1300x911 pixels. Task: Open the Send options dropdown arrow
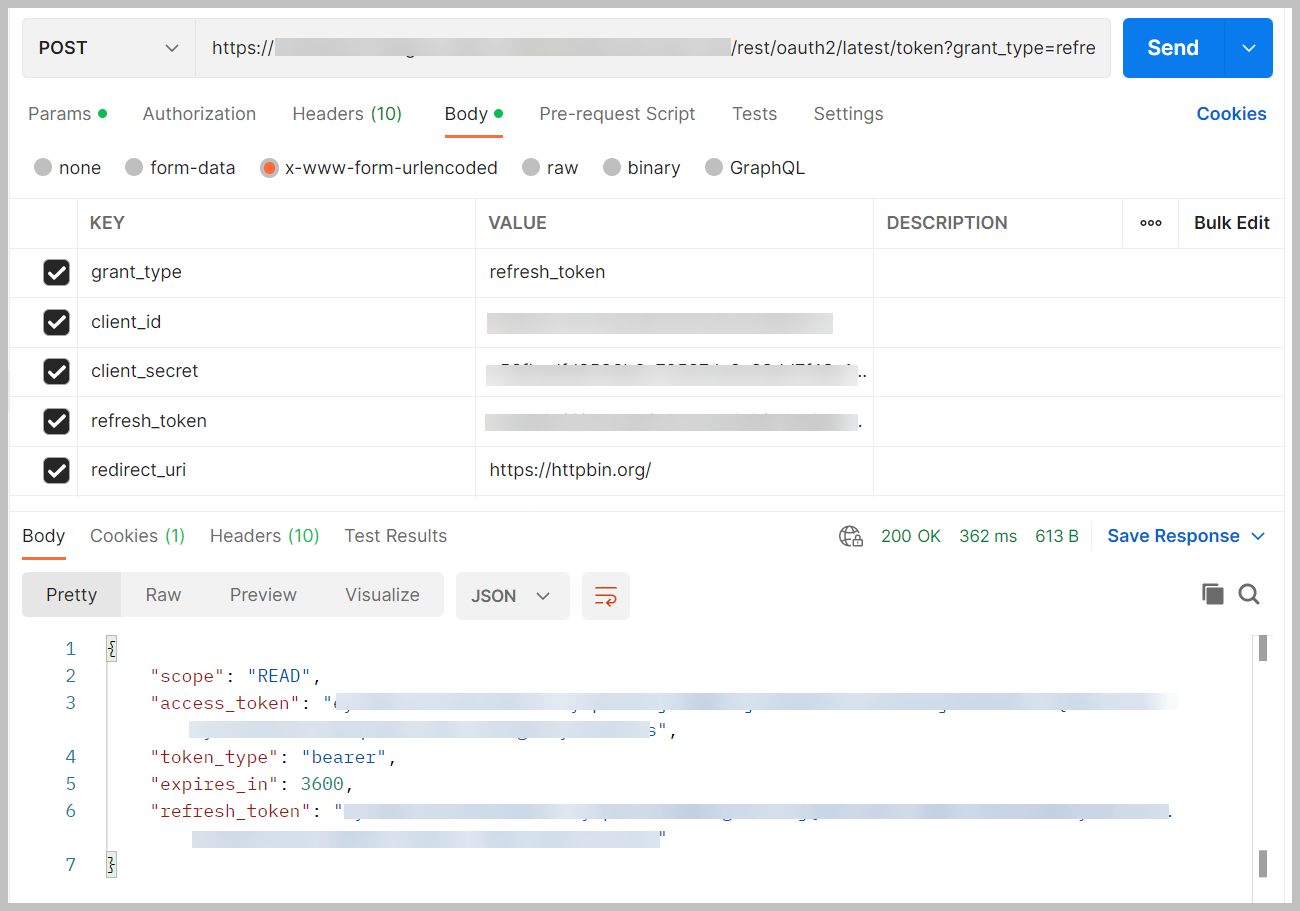pos(1249,48)
